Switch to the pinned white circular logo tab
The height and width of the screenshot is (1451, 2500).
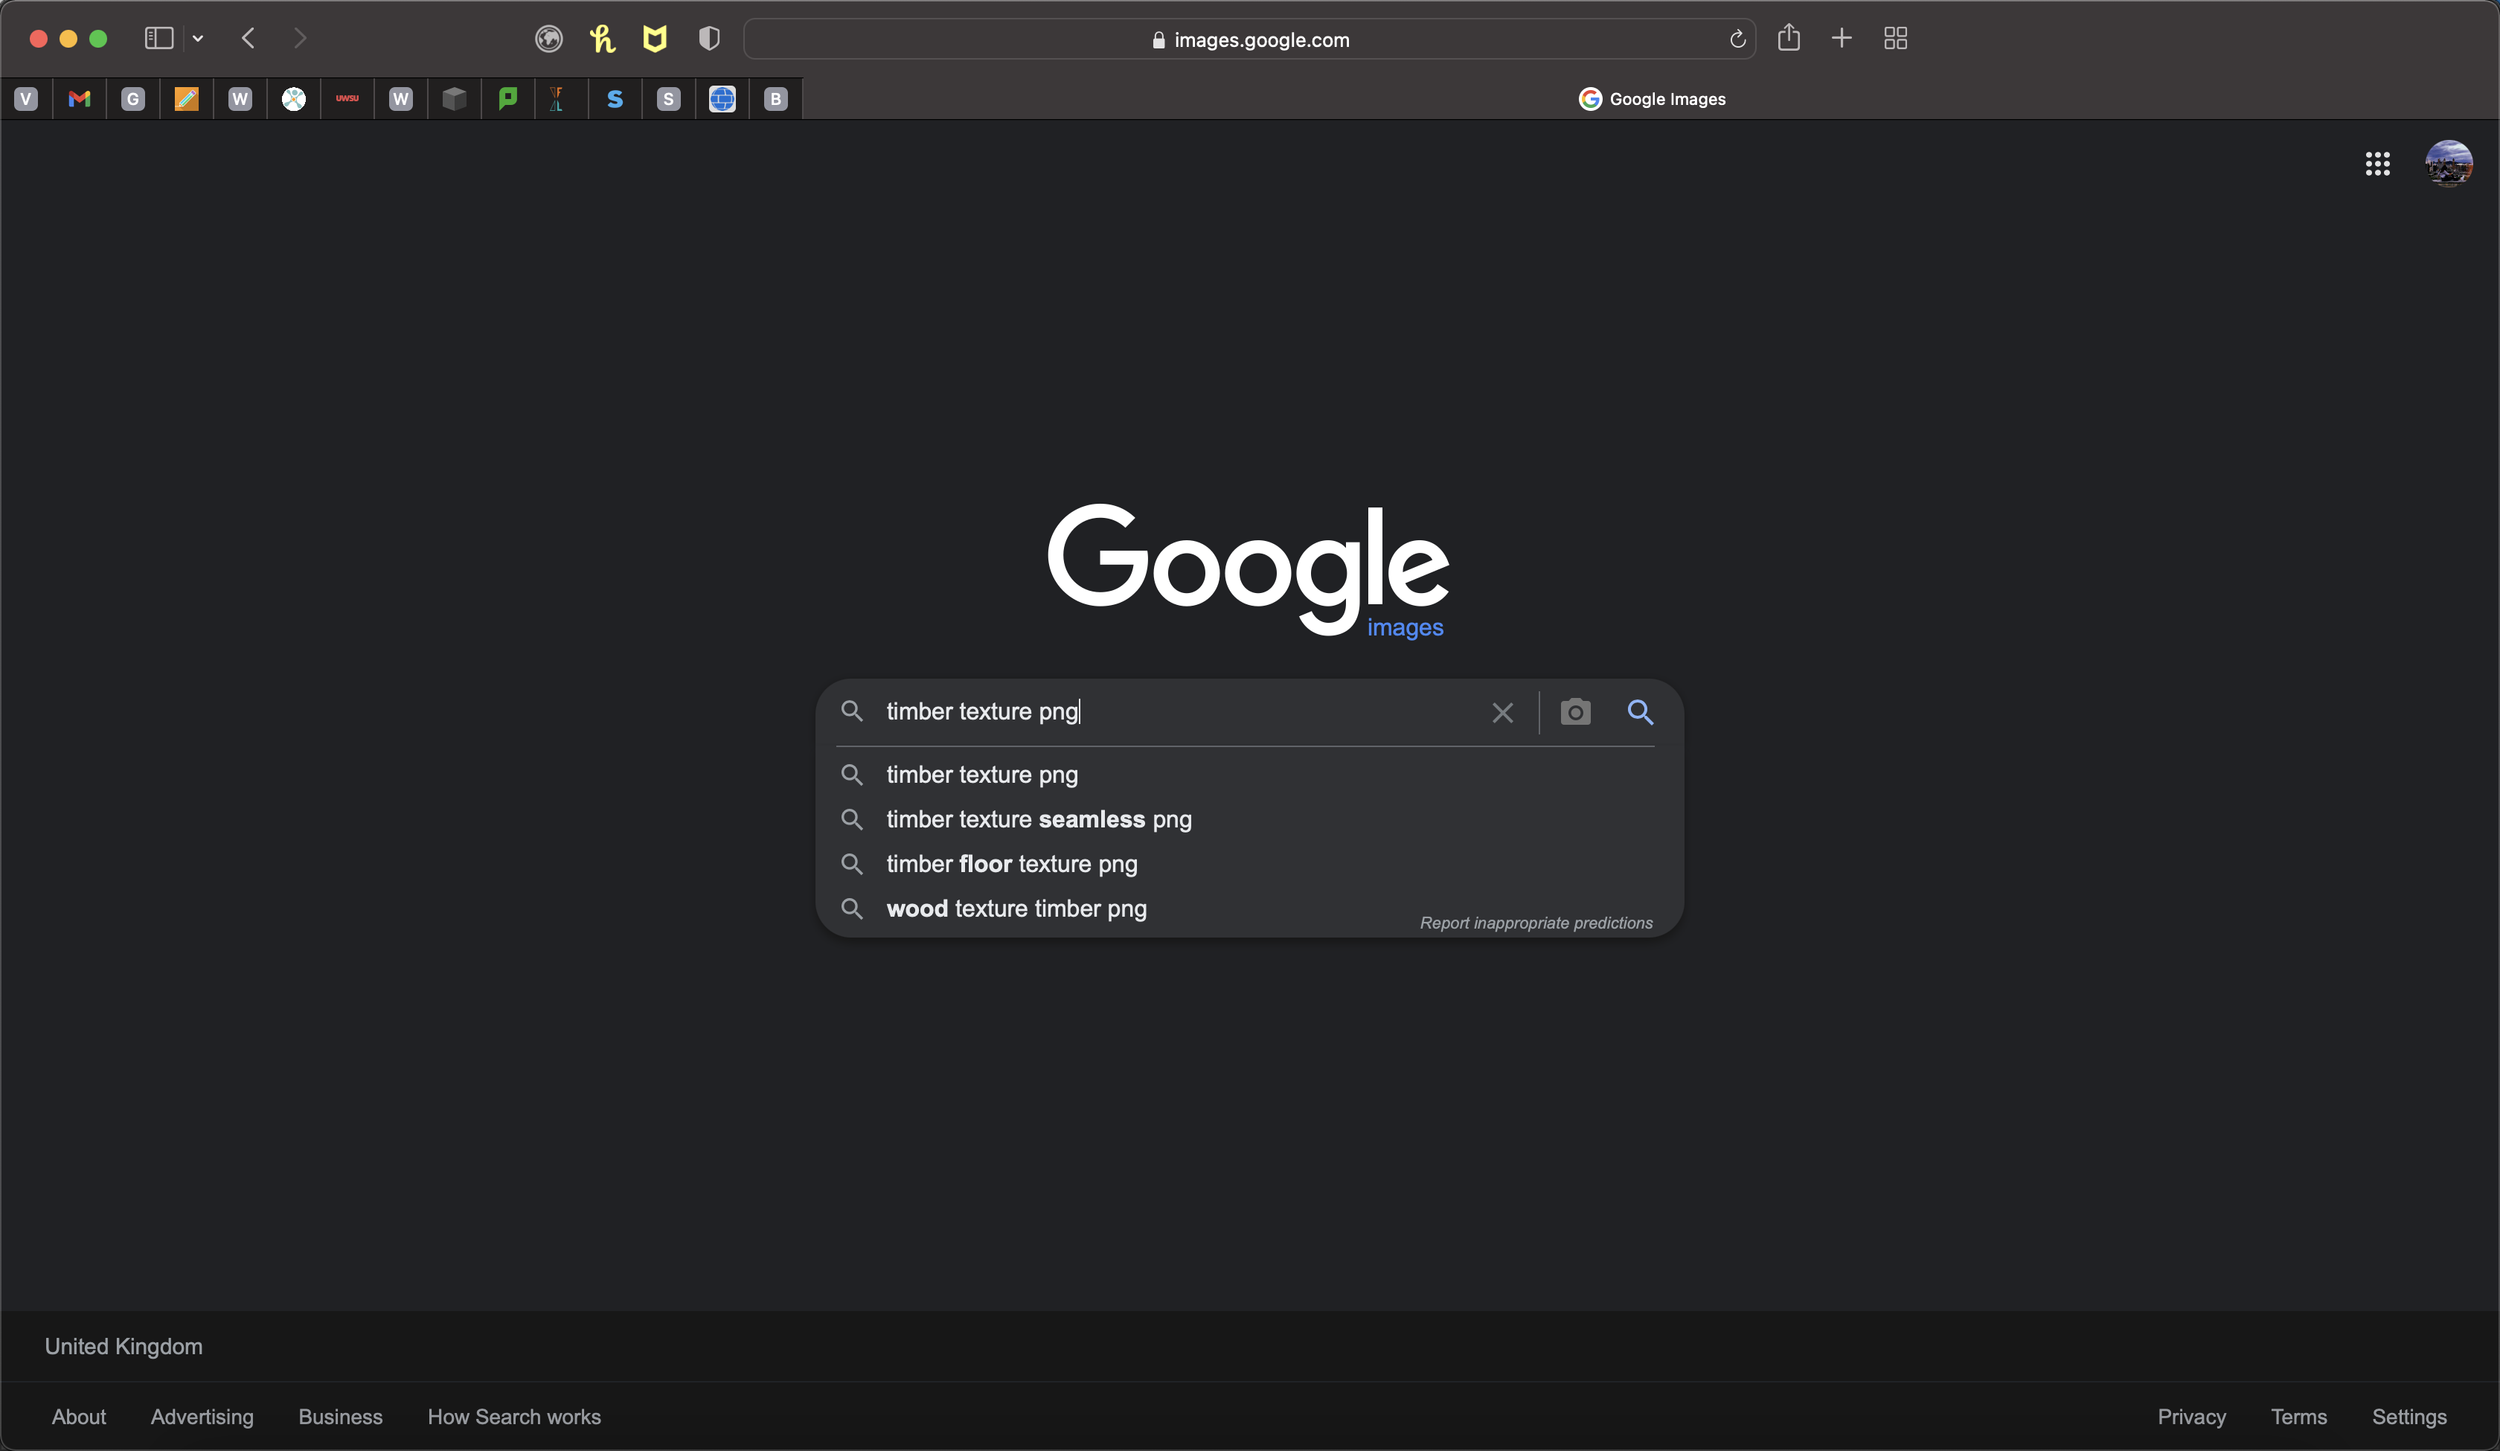click(293, 98)
